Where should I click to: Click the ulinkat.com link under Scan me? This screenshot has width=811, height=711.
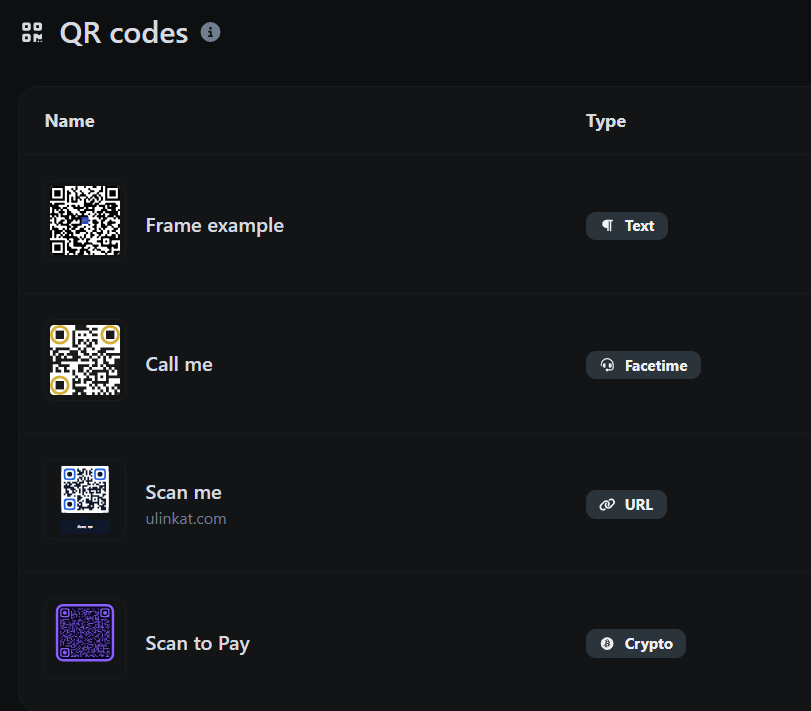click(186, 519)
